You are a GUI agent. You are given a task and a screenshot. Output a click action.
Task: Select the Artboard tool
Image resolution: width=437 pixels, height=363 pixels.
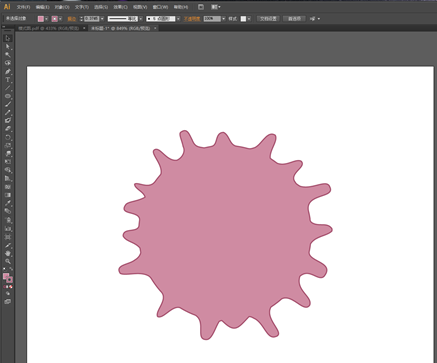click(8, 237)
